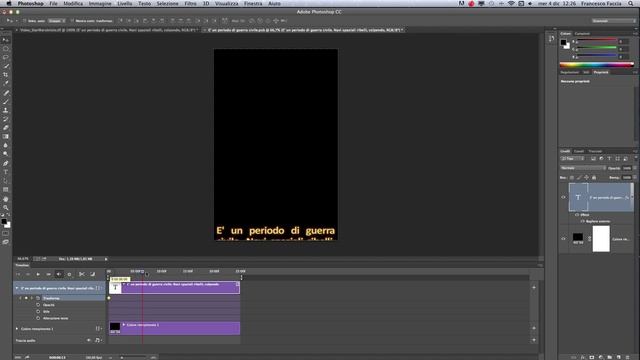Click the white layer mask thumbnail
Screen dimensions: 640x360
click(601, 239)
